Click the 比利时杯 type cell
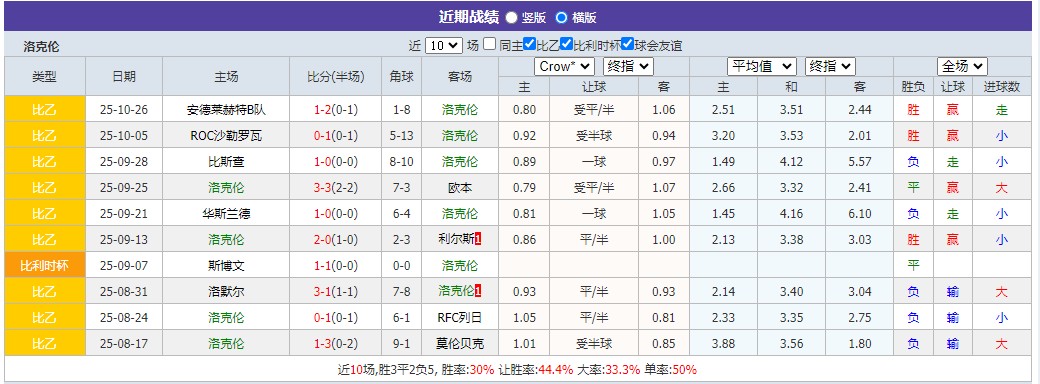Image resolution: width=1040 pixels, height=384 pixels. 45,265
